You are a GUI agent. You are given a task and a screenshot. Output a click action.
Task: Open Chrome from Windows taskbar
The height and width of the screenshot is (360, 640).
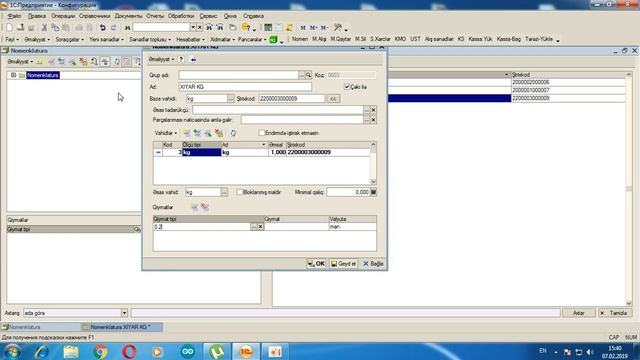(100, 351)
